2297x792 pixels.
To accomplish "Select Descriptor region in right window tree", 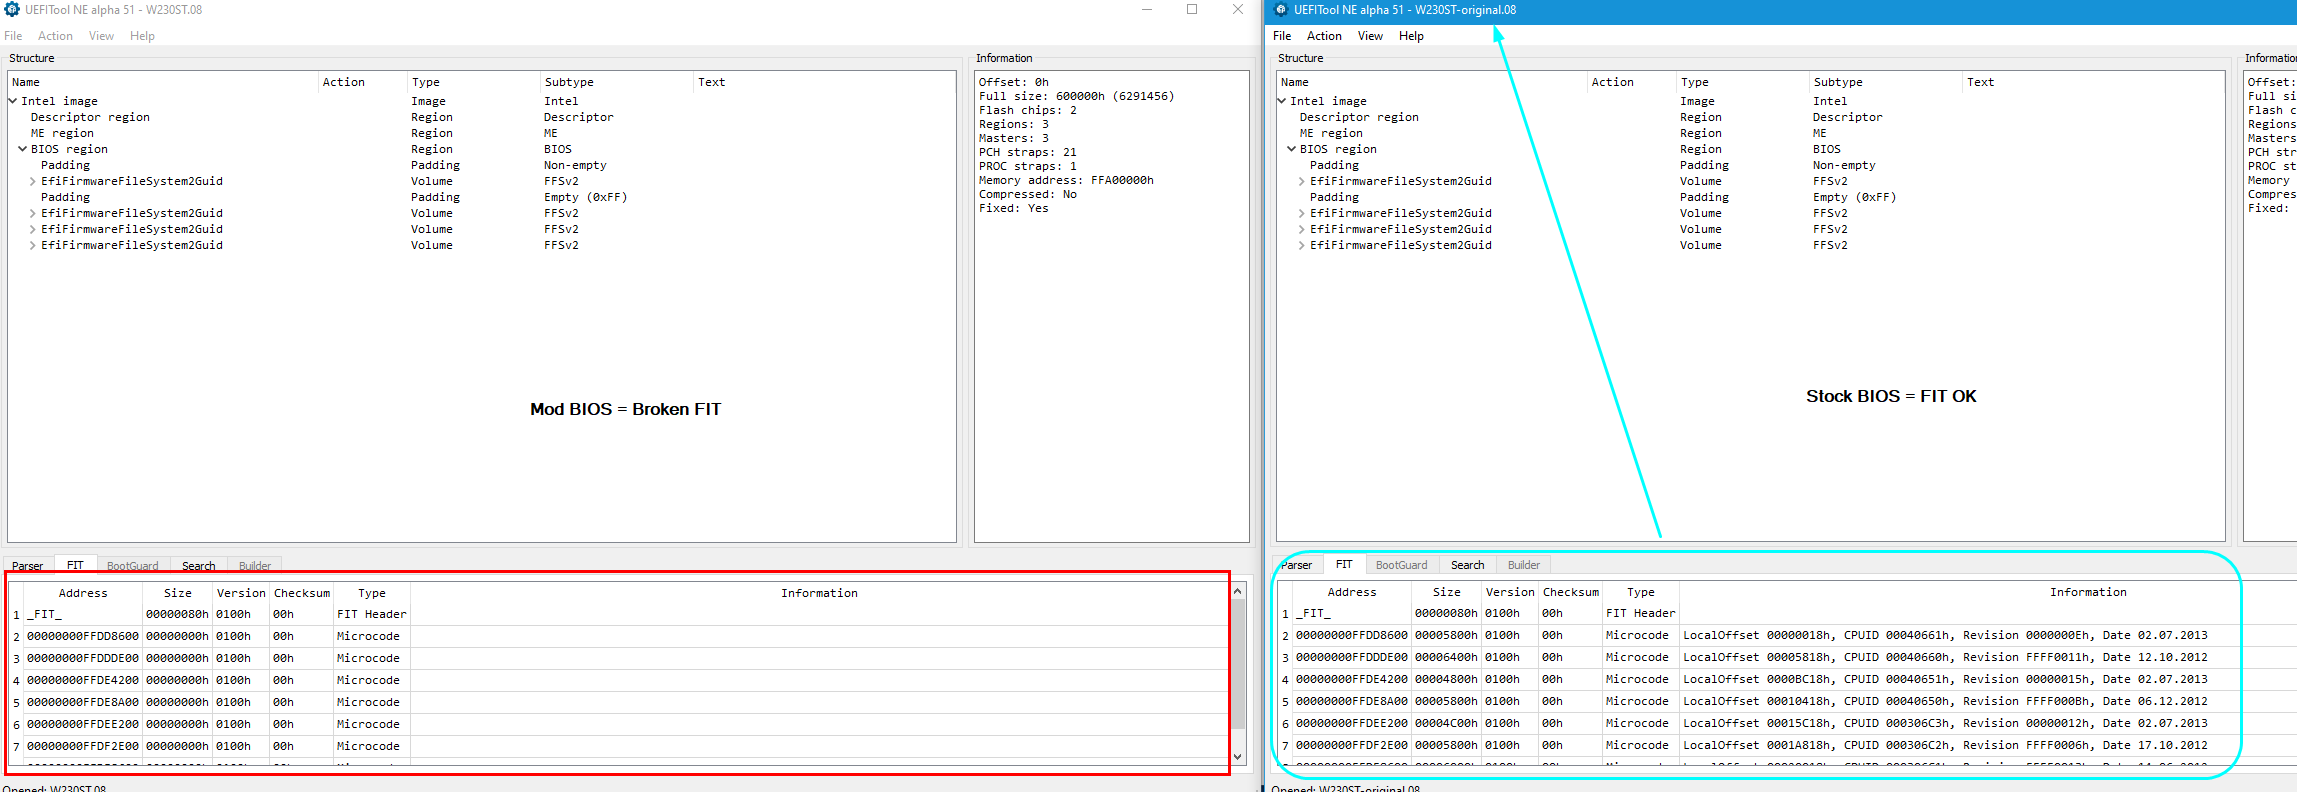I will (x=1359, y=117).
